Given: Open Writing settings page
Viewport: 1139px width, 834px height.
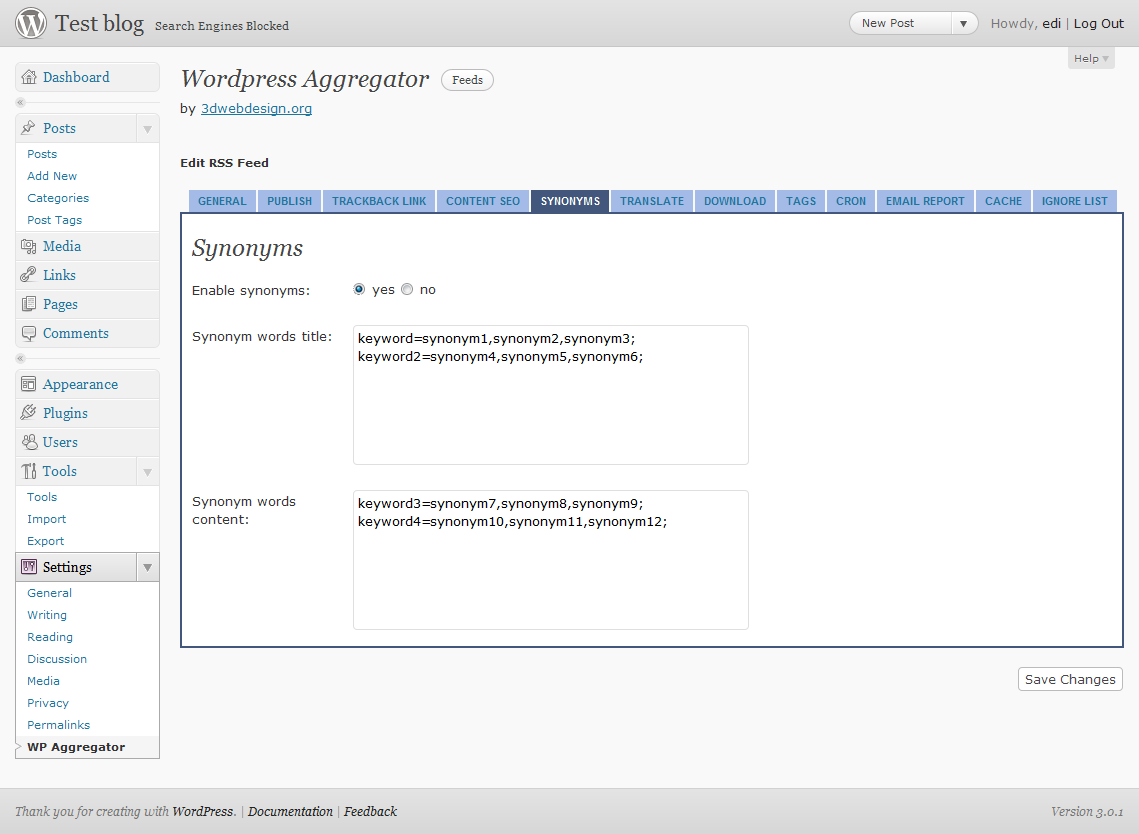Looking at the screenshot, I should 47,615.
